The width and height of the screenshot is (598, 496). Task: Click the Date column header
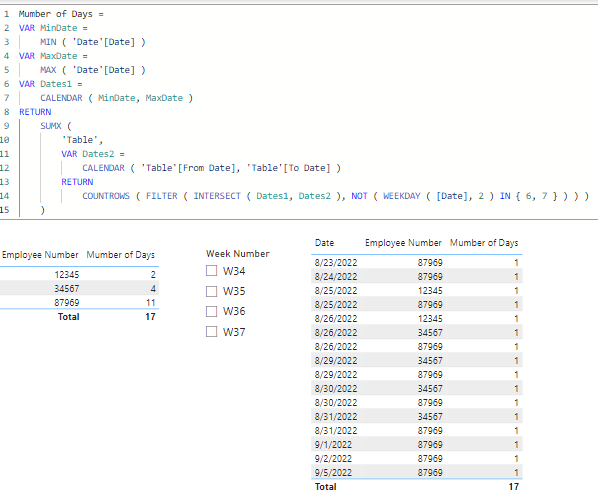[x=325, y=242]
